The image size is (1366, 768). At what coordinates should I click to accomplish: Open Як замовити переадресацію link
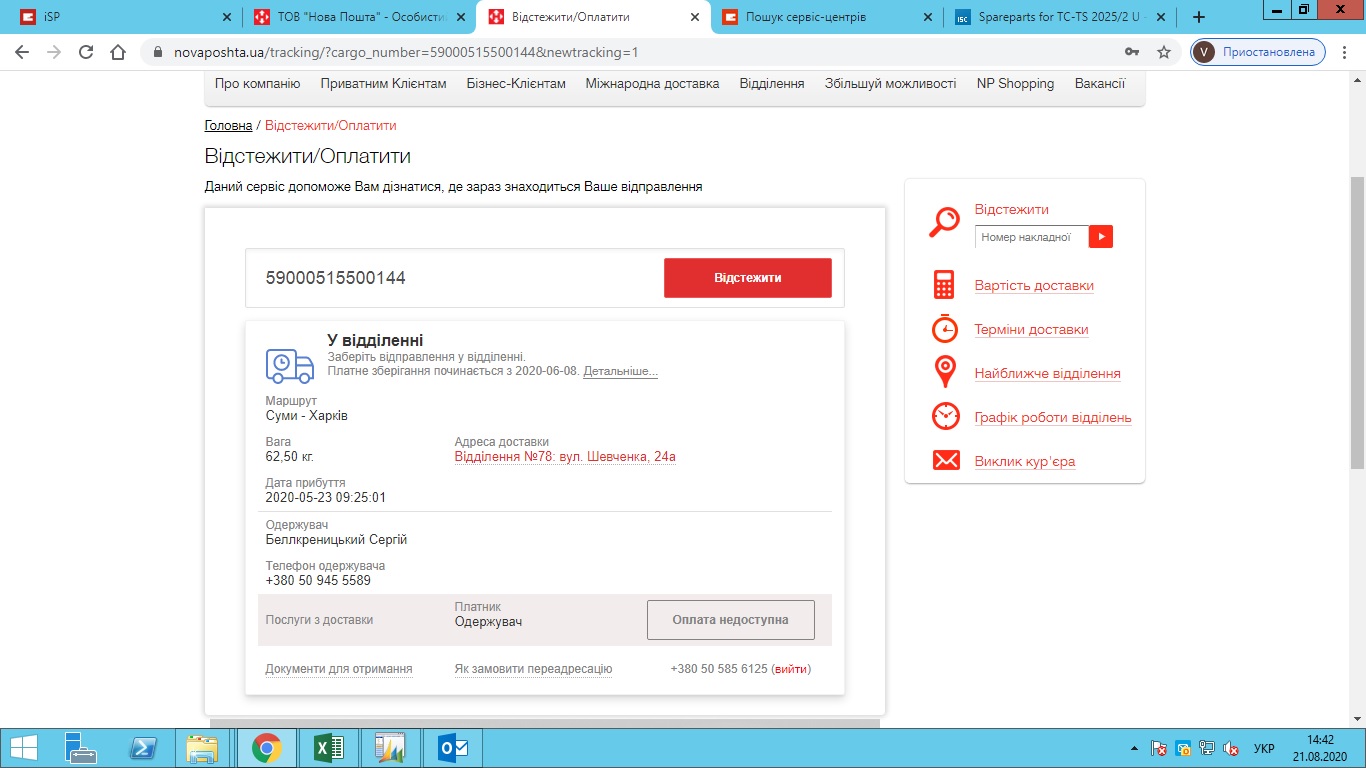533,669
